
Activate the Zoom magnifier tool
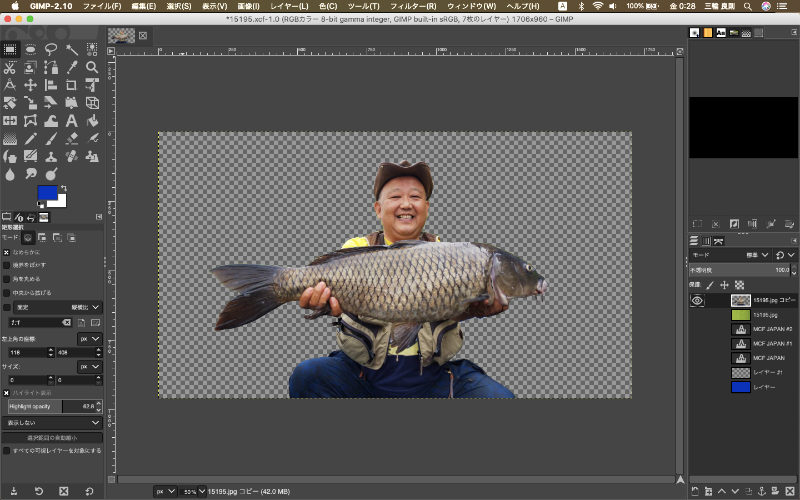point(93,68)
